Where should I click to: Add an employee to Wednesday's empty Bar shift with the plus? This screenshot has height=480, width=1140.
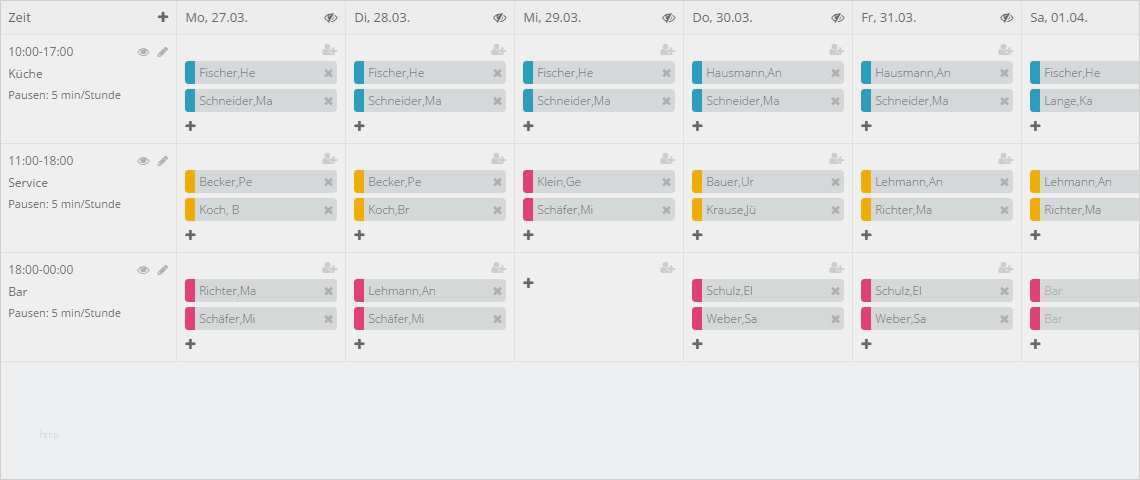tap(529, 282)
